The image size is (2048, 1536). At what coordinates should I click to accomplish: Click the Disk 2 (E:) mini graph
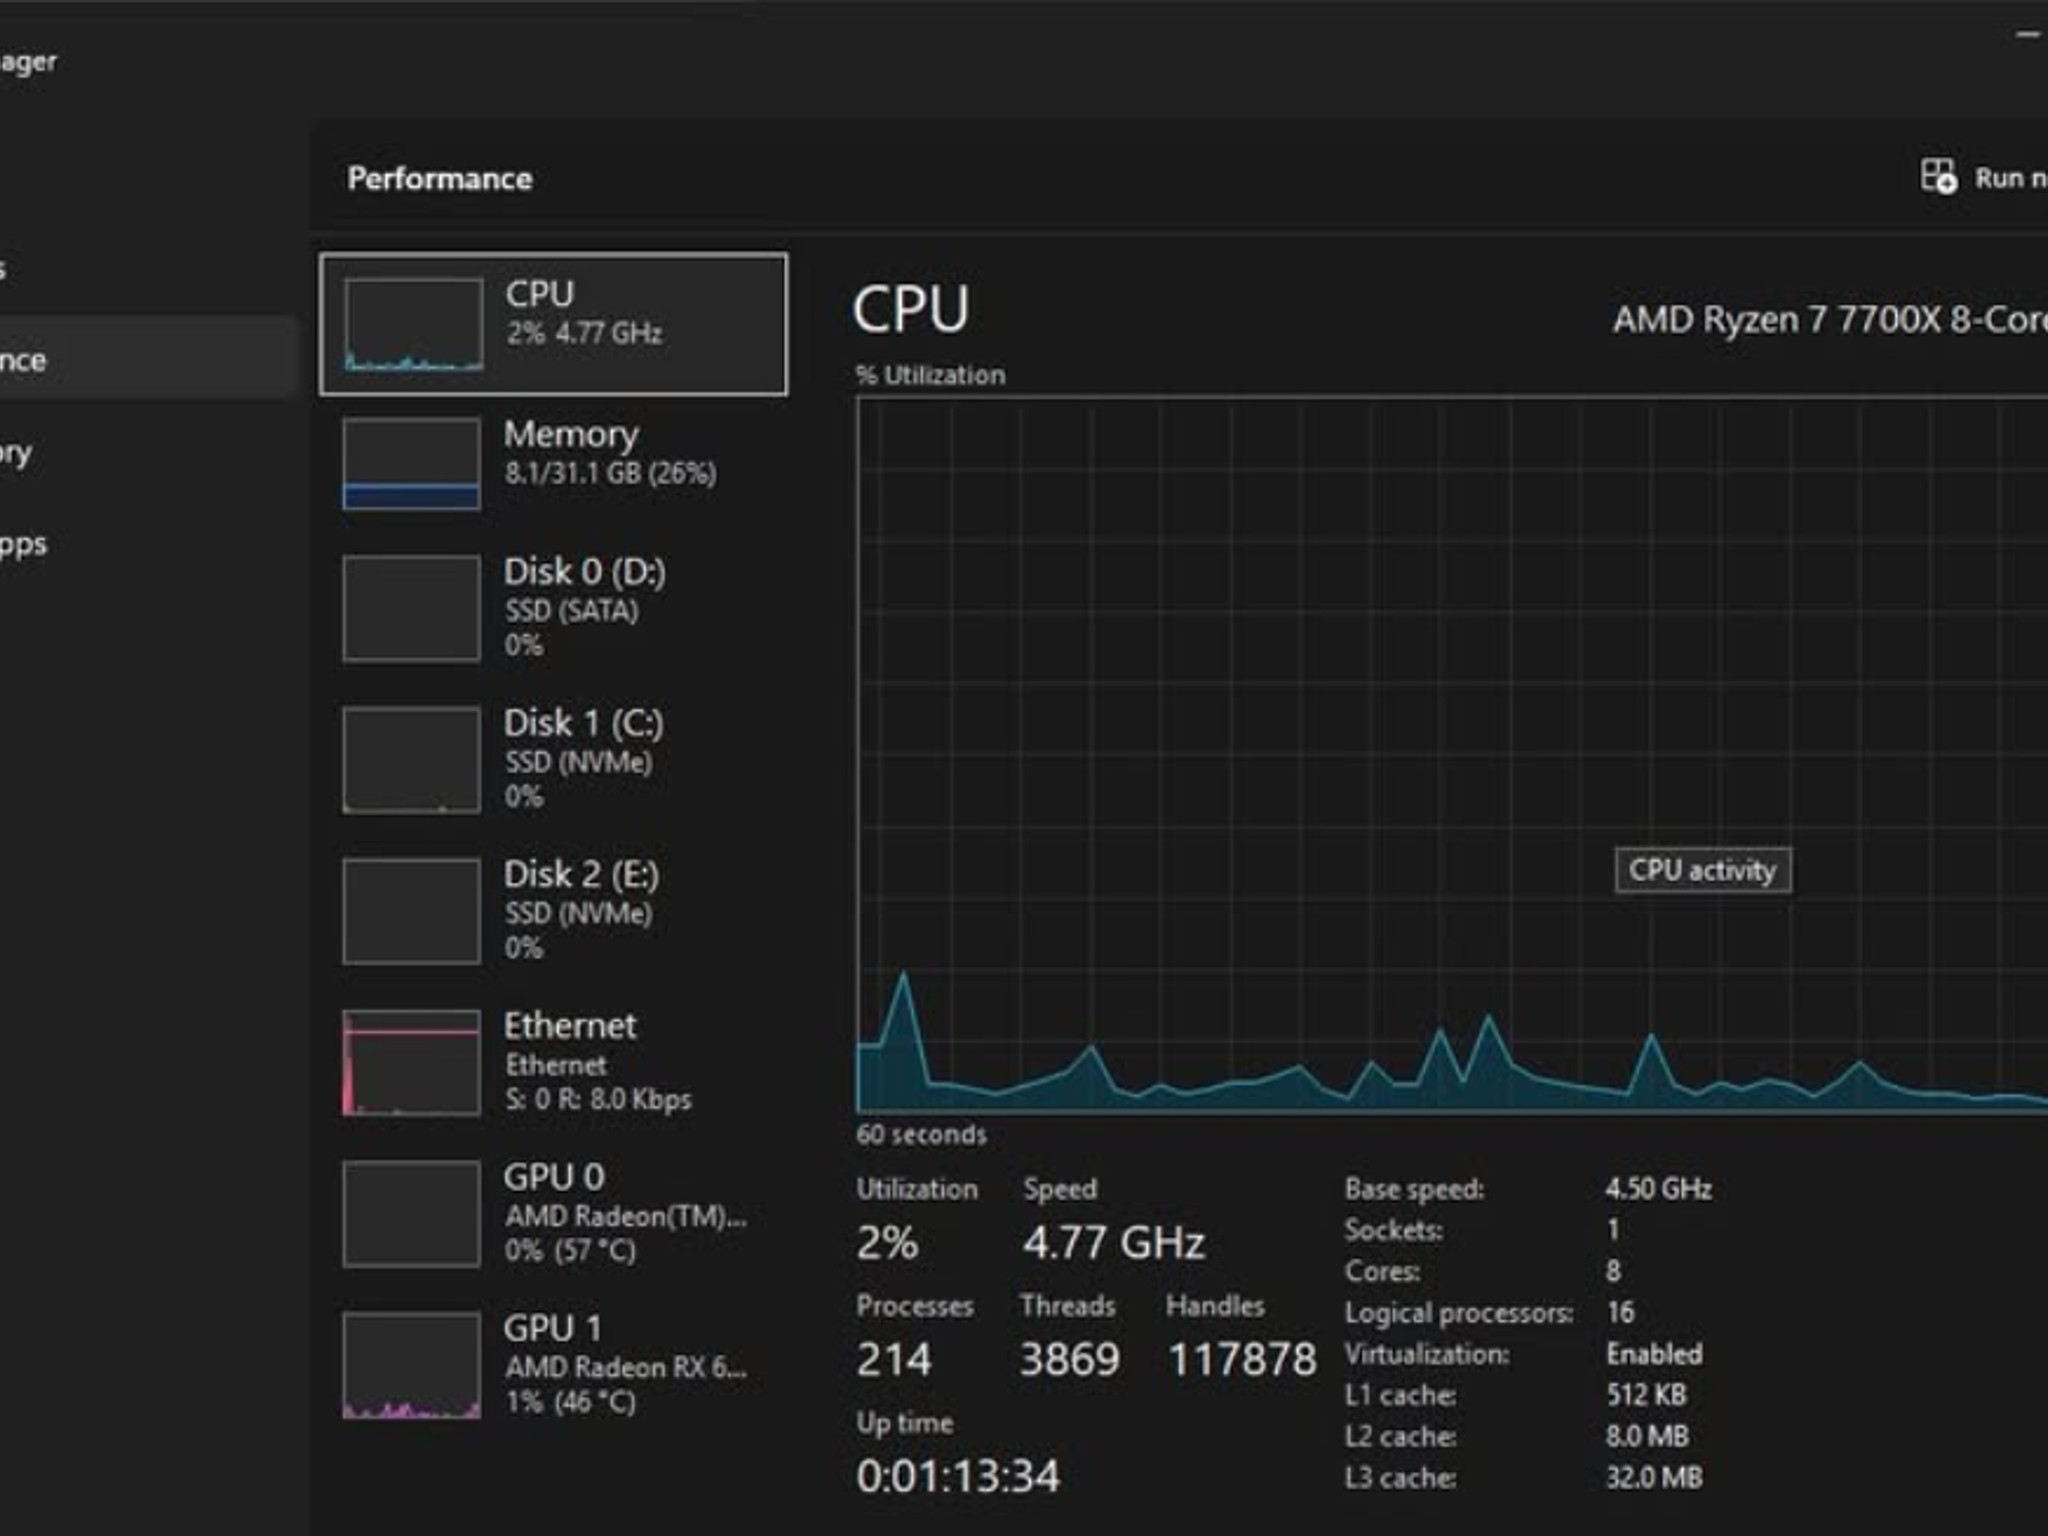click(x=411, y=911)
